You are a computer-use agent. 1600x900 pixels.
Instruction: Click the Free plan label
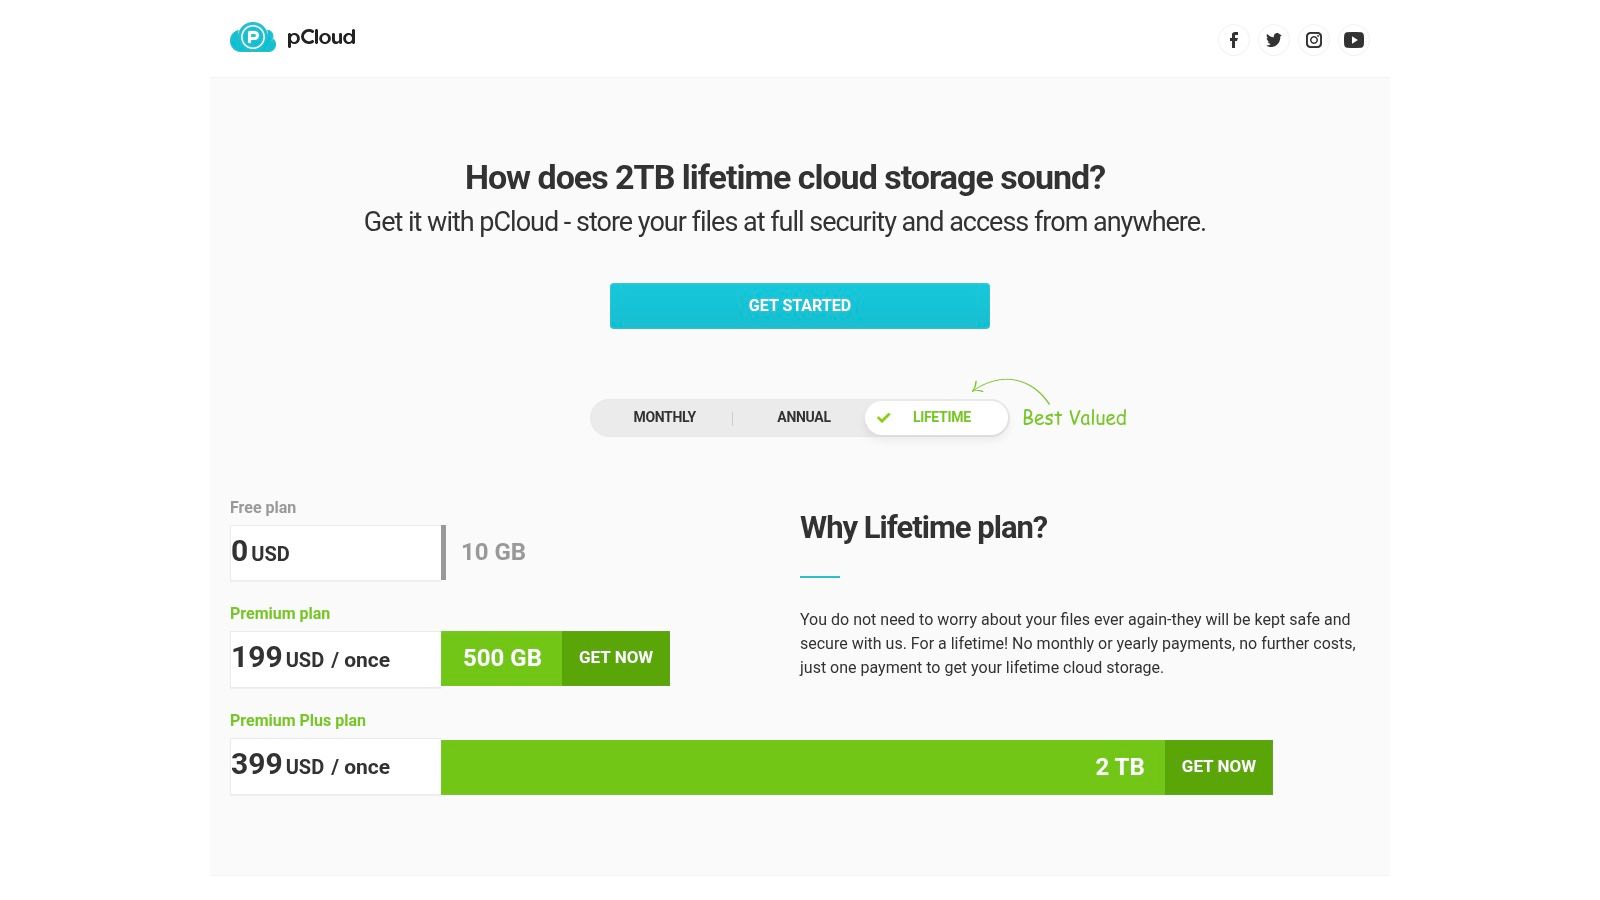click(262, 507)
